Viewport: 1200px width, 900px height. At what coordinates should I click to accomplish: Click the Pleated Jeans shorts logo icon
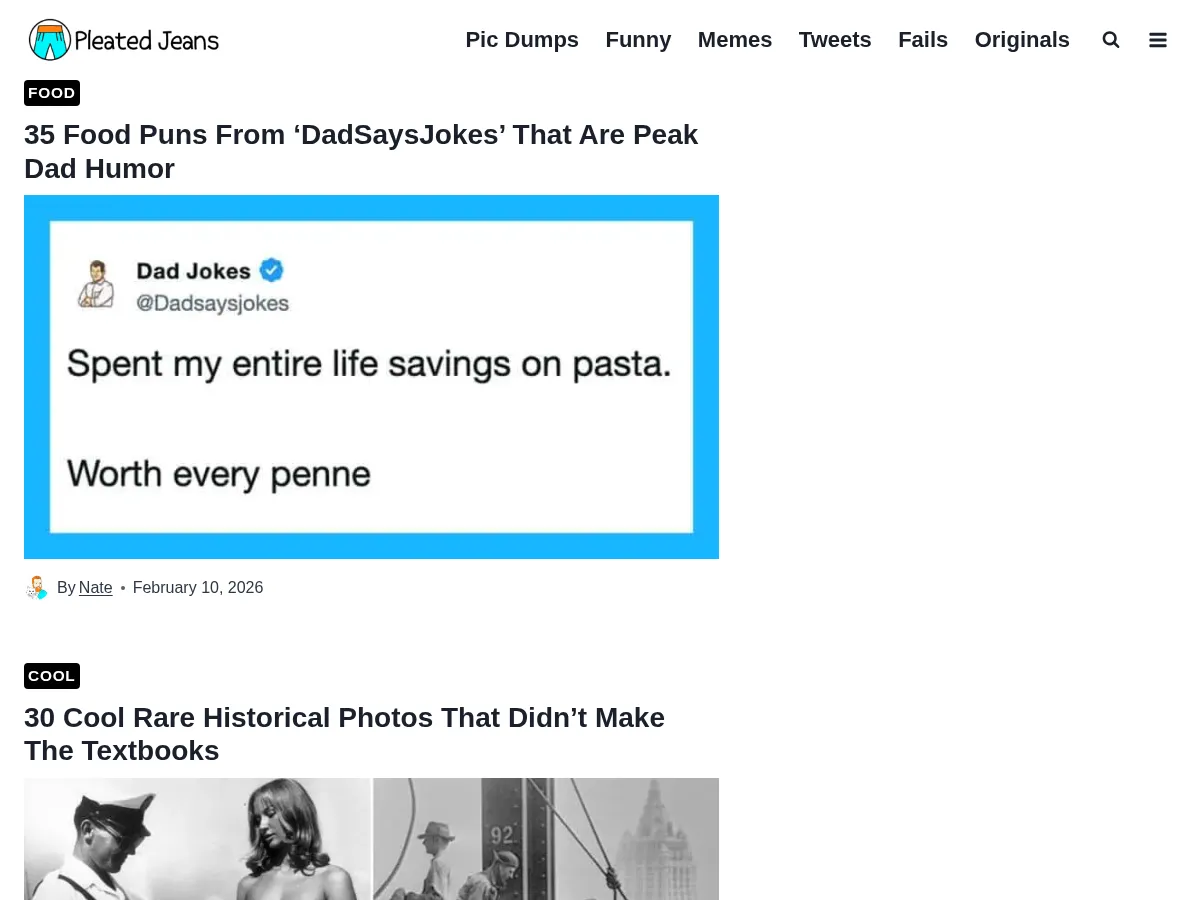50,40
